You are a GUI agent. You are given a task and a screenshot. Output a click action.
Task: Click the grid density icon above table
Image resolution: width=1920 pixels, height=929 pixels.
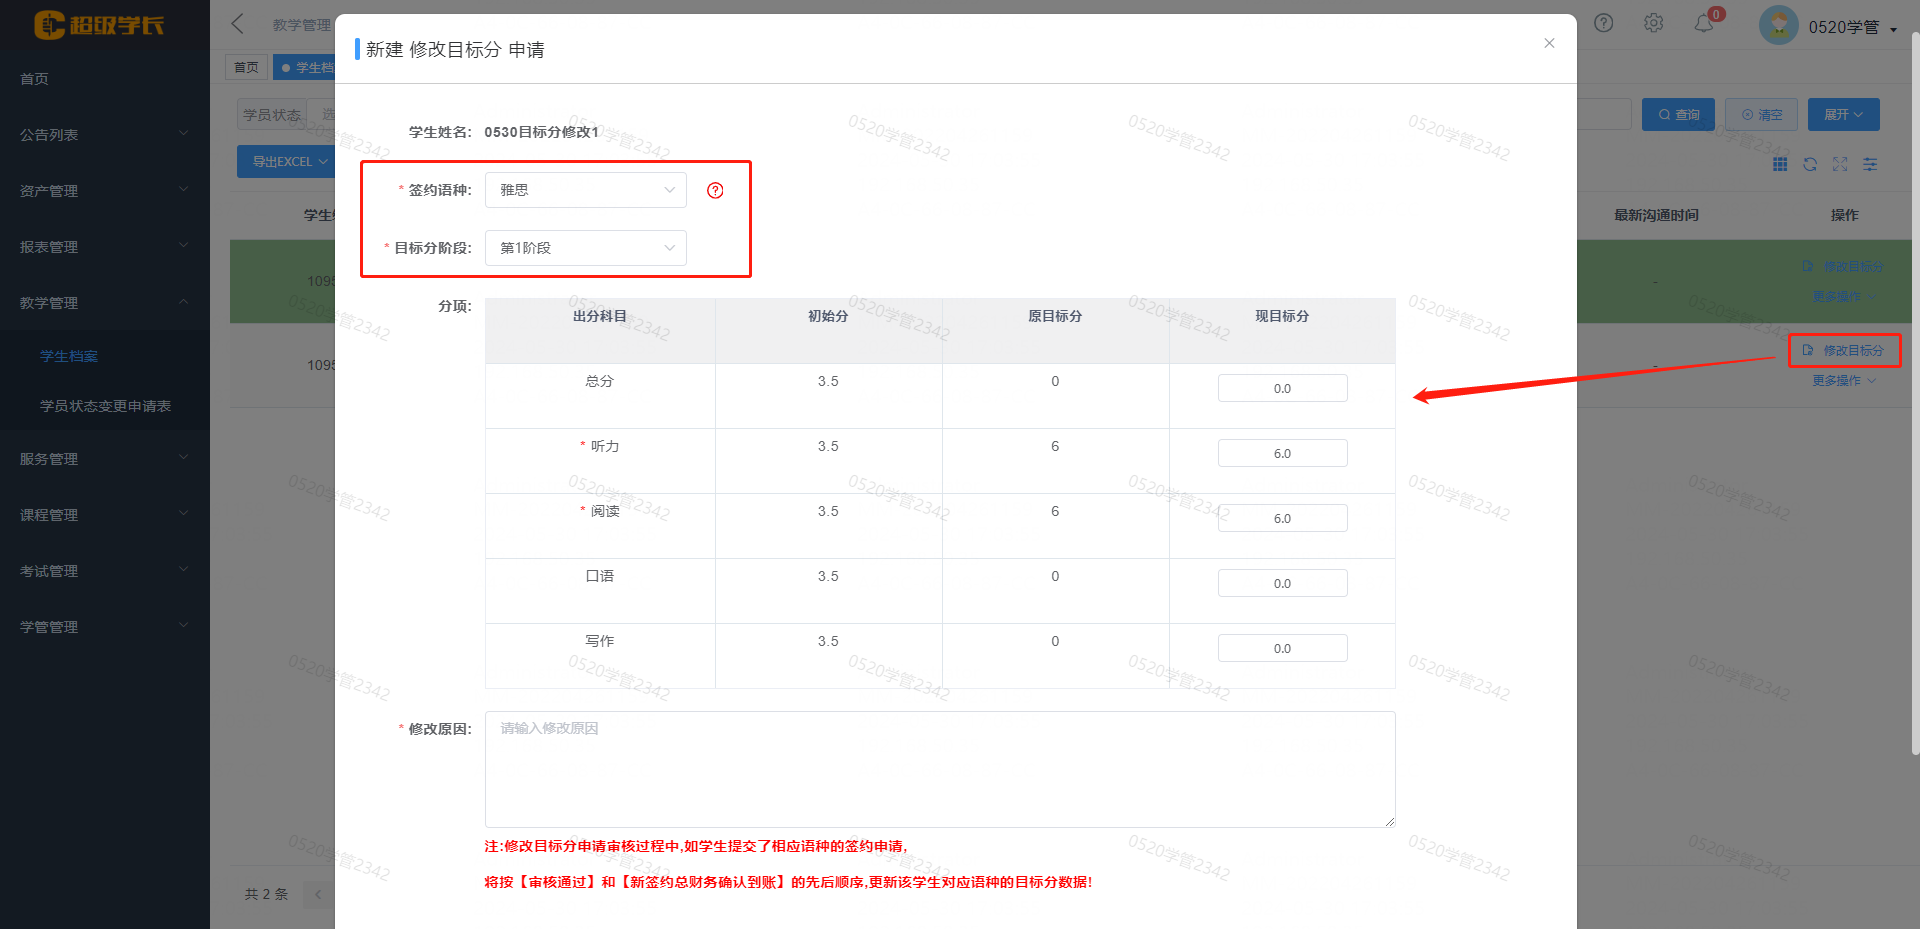pos(1780,165)
